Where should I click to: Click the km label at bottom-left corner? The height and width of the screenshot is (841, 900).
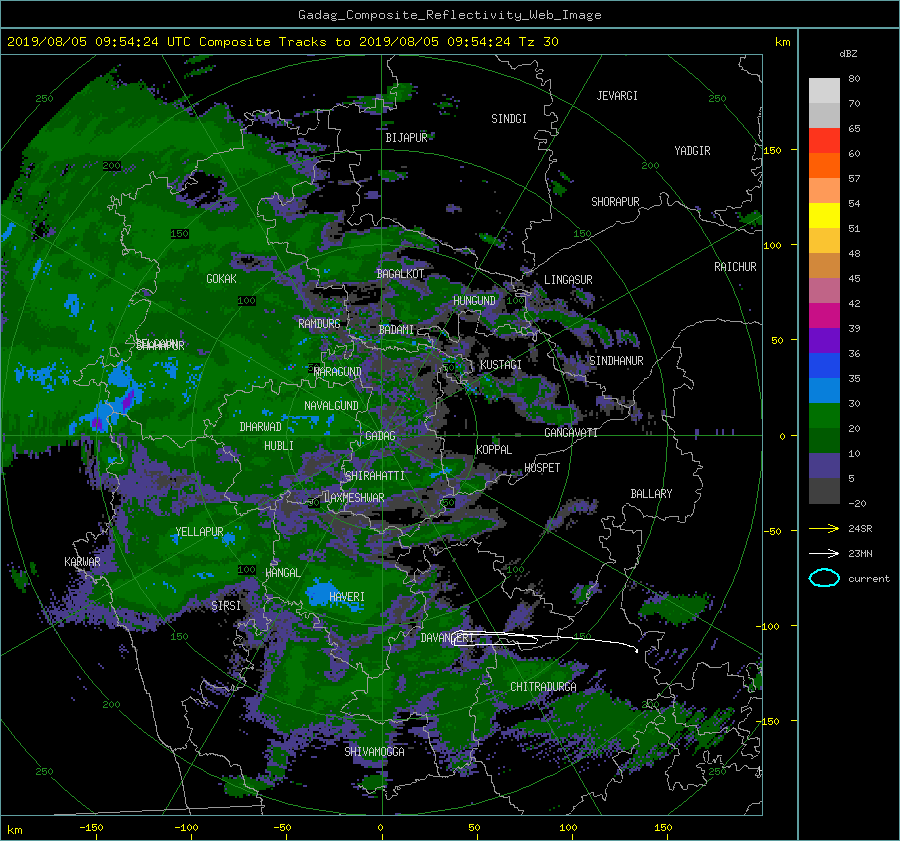click(15, 830)
